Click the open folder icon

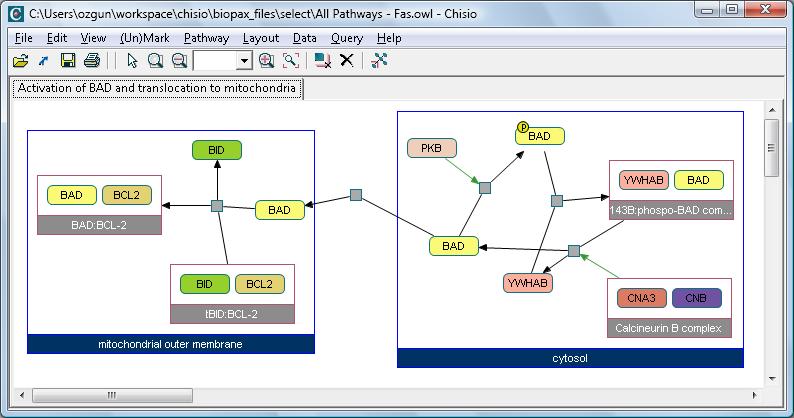tap(20, 61)
